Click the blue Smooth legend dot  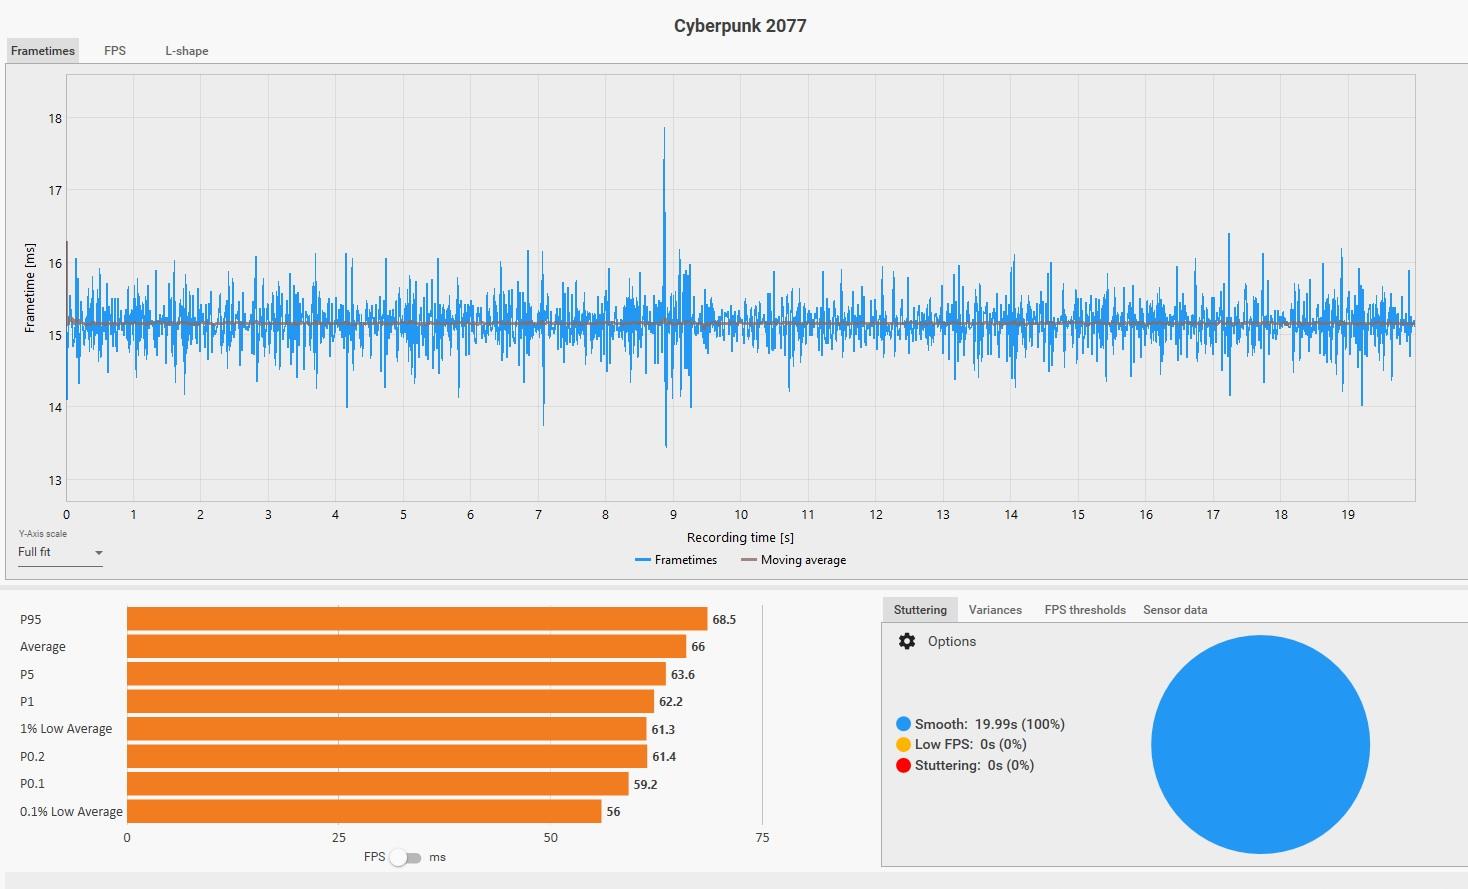tap(904, 724)
